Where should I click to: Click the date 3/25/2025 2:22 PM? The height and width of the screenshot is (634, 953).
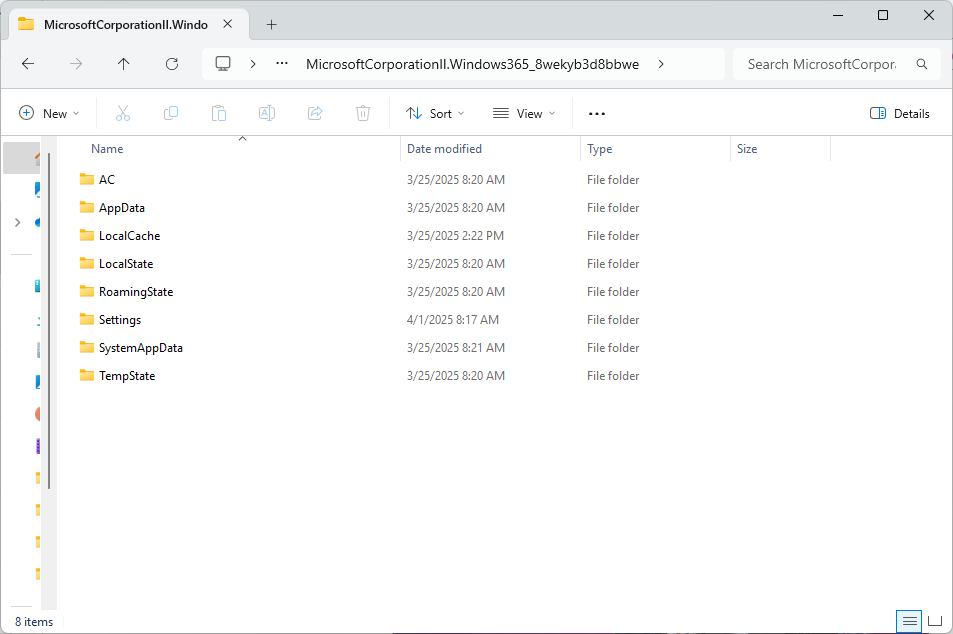click(455, 236)
